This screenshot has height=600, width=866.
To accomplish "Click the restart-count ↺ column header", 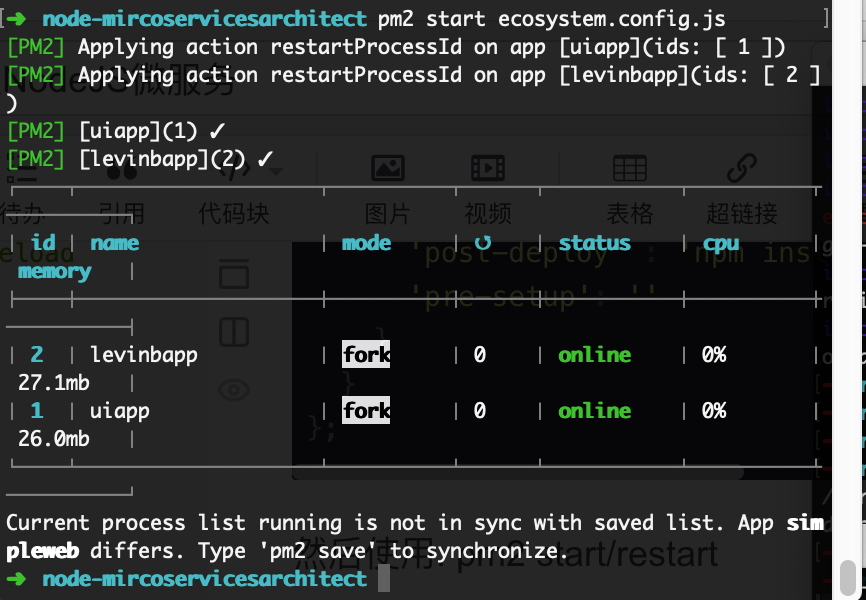I will pyautogui.click(x=483, y=243).
